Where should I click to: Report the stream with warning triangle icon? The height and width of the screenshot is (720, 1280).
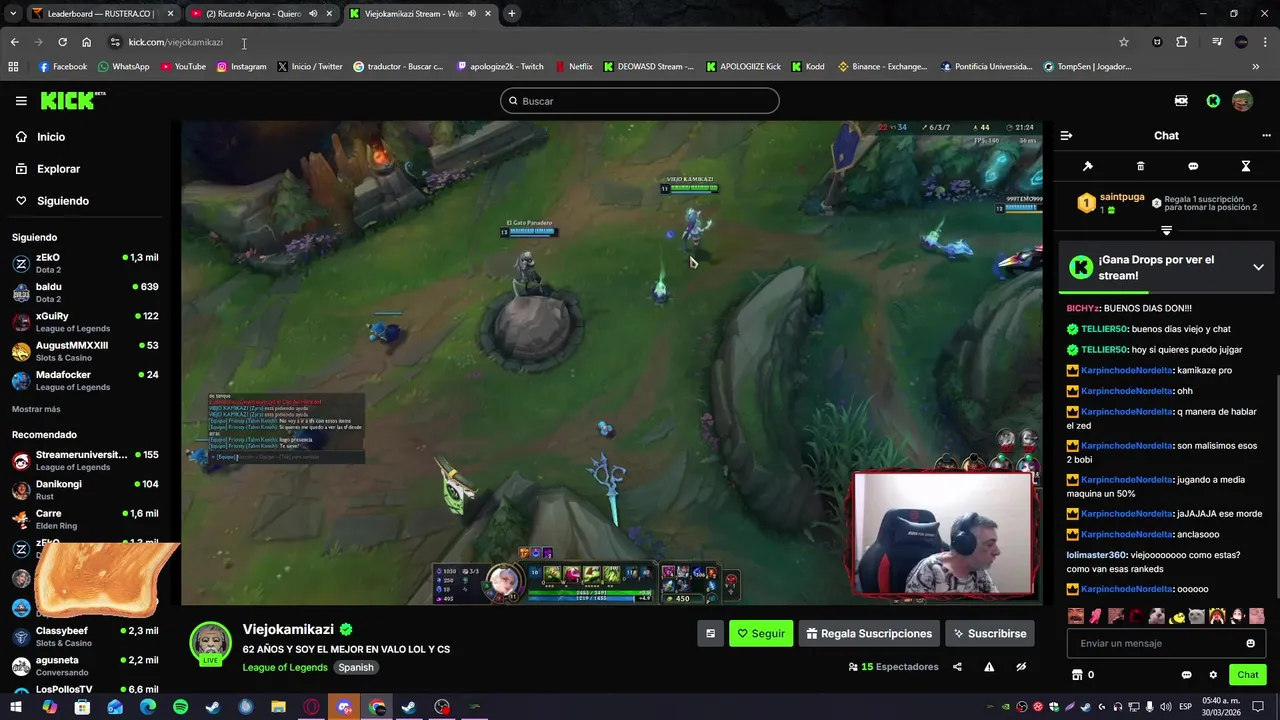pyautogui.click(x=989, y=667)
